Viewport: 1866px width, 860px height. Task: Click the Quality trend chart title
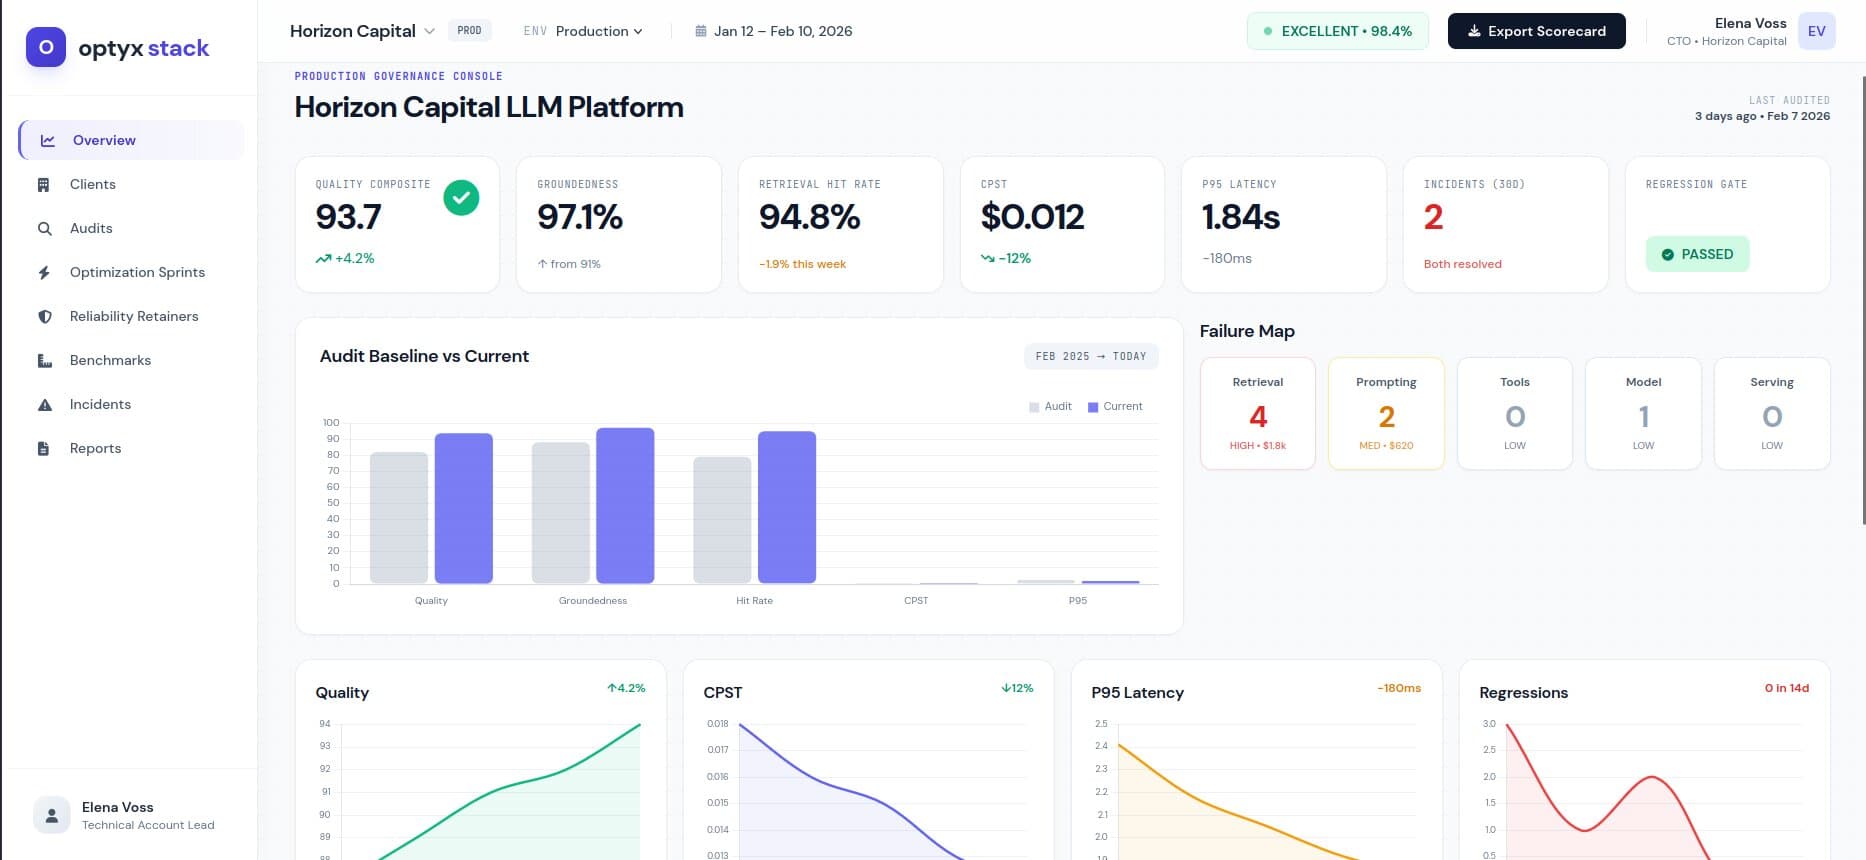click(x=342, y=693)
